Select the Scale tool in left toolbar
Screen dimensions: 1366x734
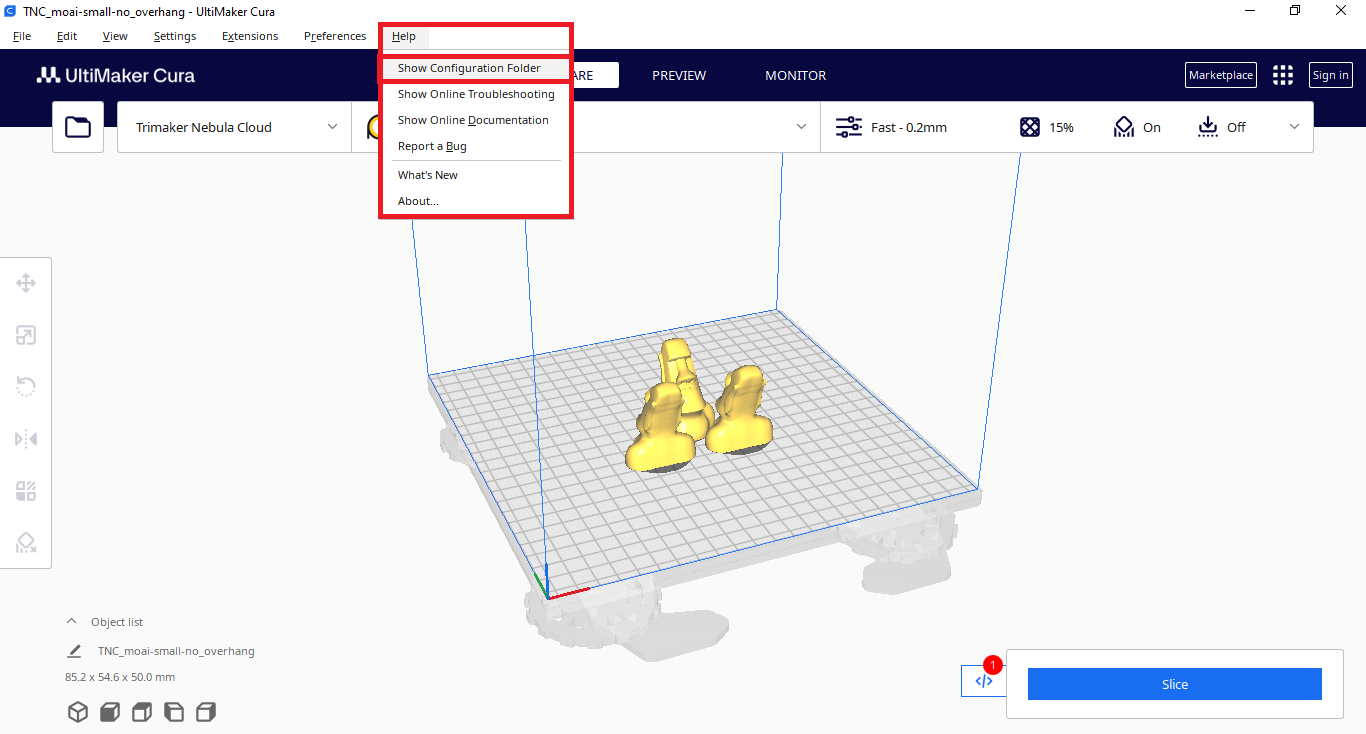coord(26,335)
